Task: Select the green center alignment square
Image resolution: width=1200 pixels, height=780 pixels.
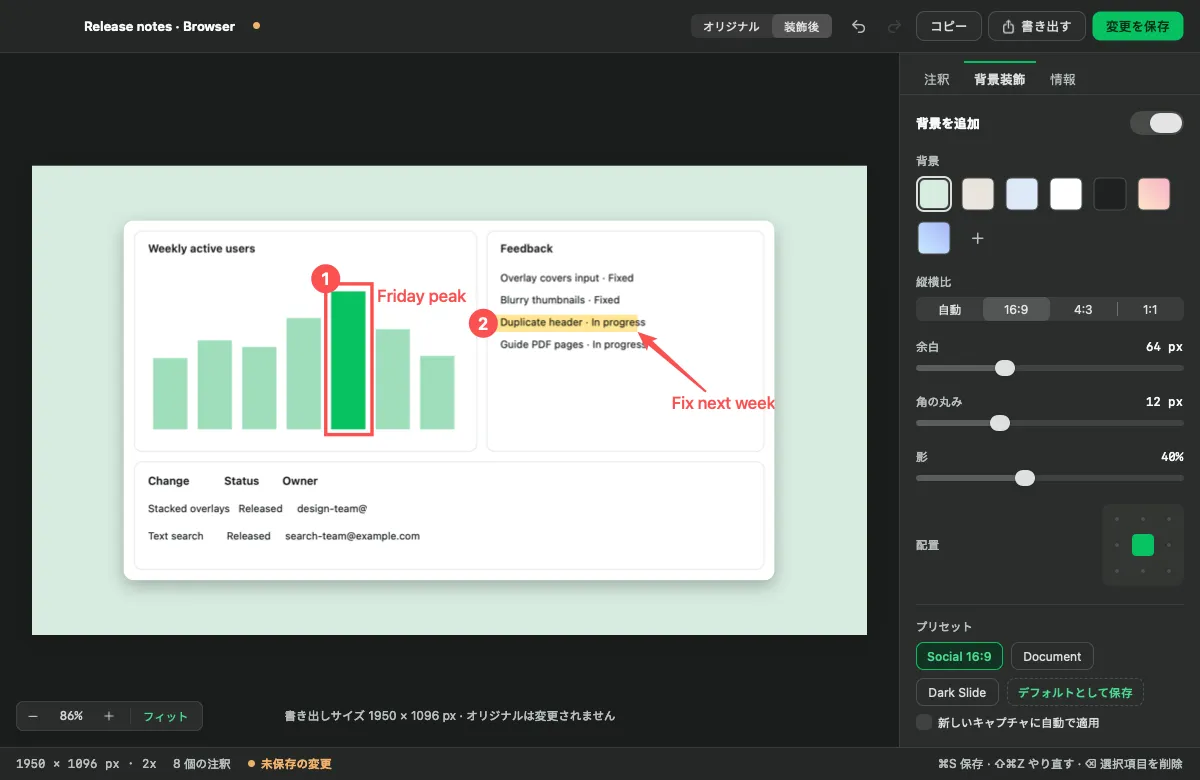Action: pos(1143,545)
